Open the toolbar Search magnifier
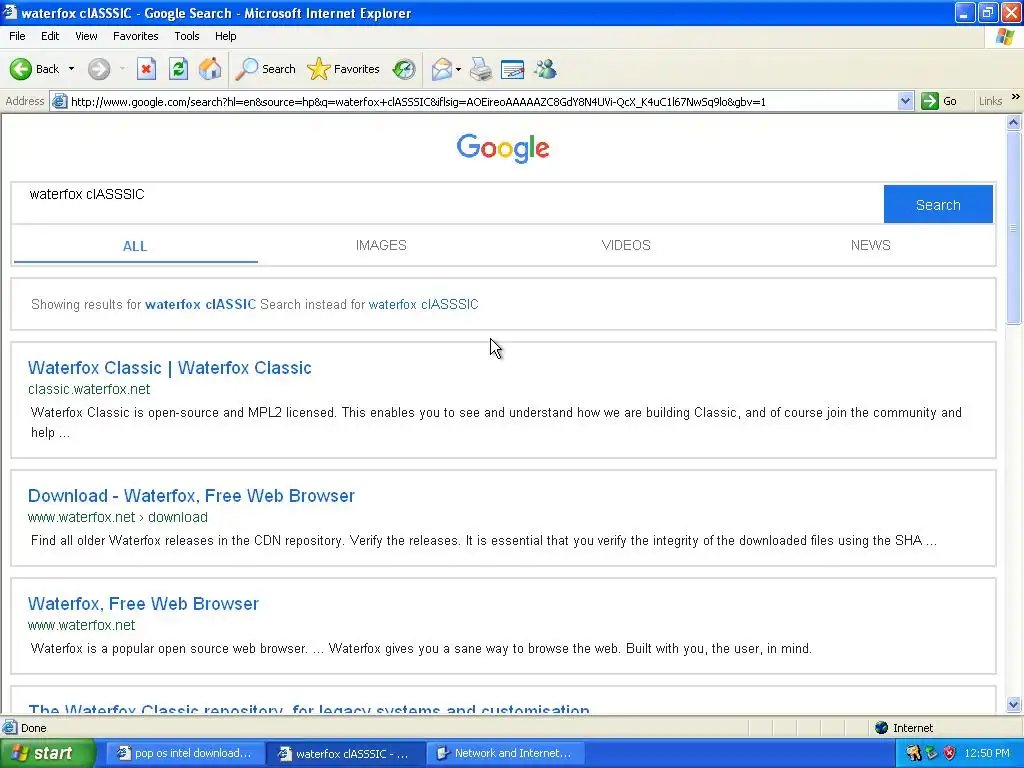This screenshot has height=768, width=1024. point(246,69)
